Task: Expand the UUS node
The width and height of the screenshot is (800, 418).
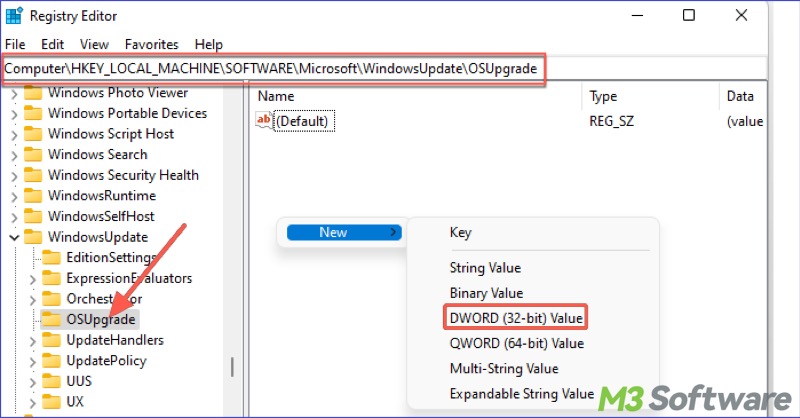Action: coord(32,382)
